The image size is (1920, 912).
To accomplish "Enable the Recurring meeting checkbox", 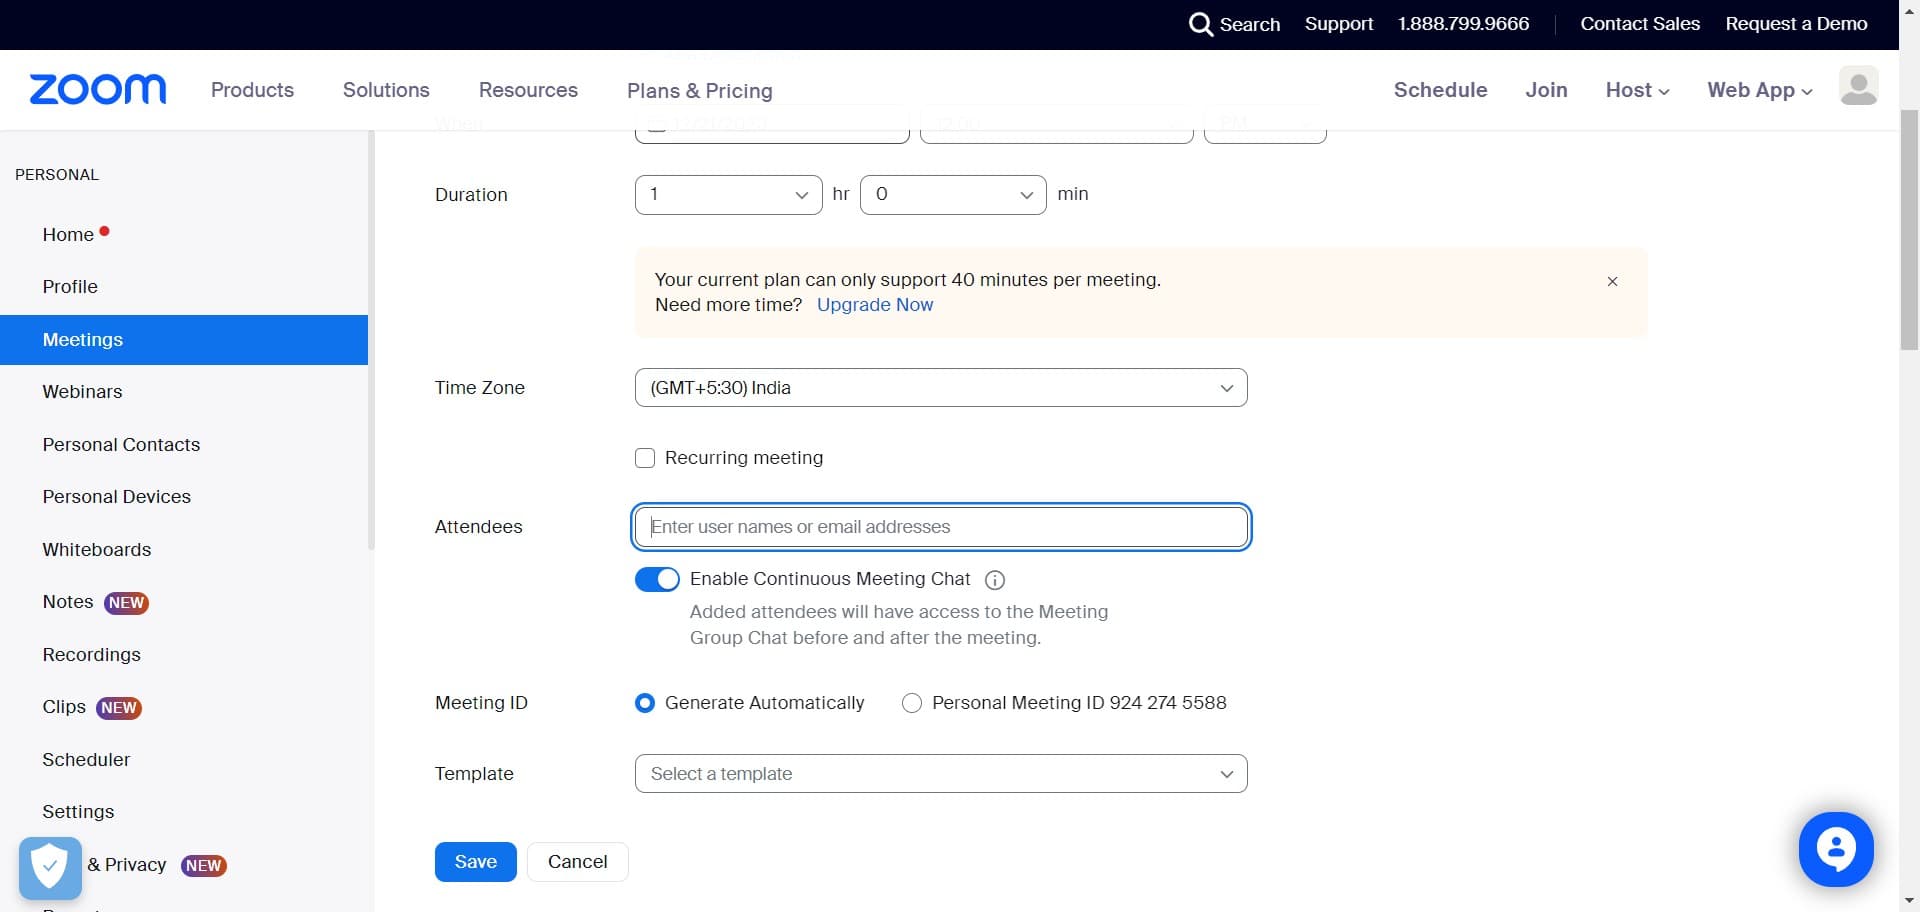I will pos(645,457).
